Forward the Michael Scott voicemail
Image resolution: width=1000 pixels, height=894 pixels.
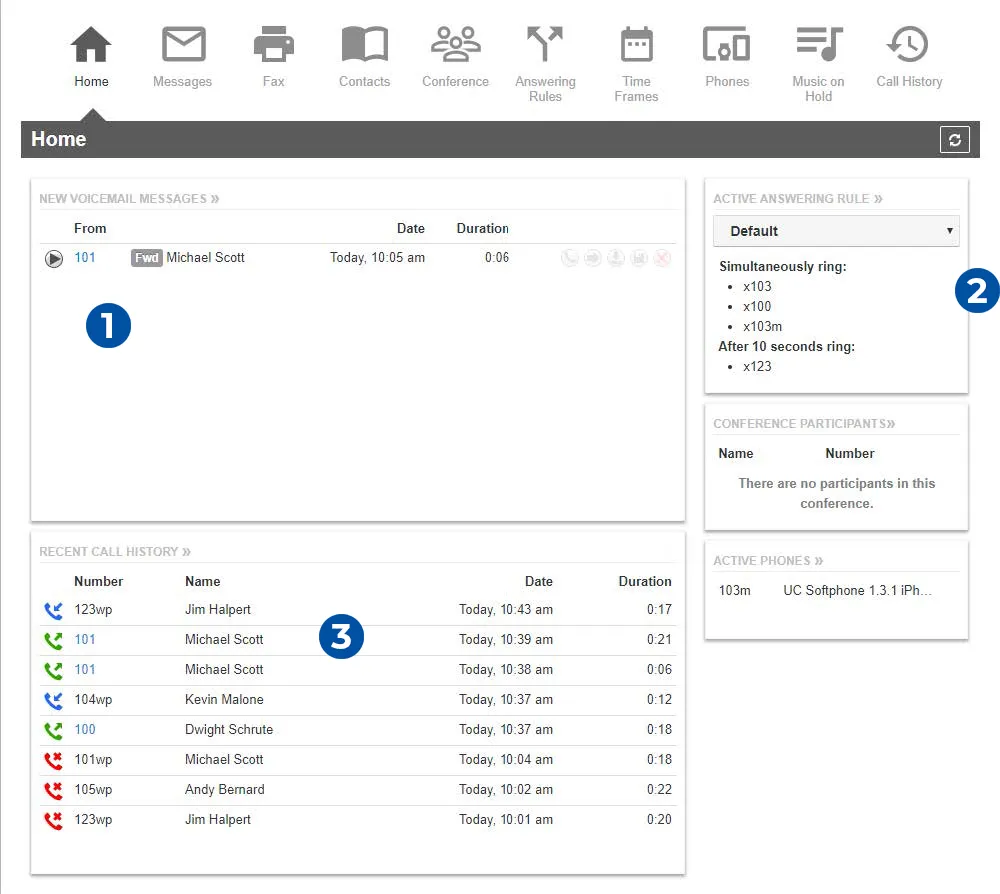[592, 258]
